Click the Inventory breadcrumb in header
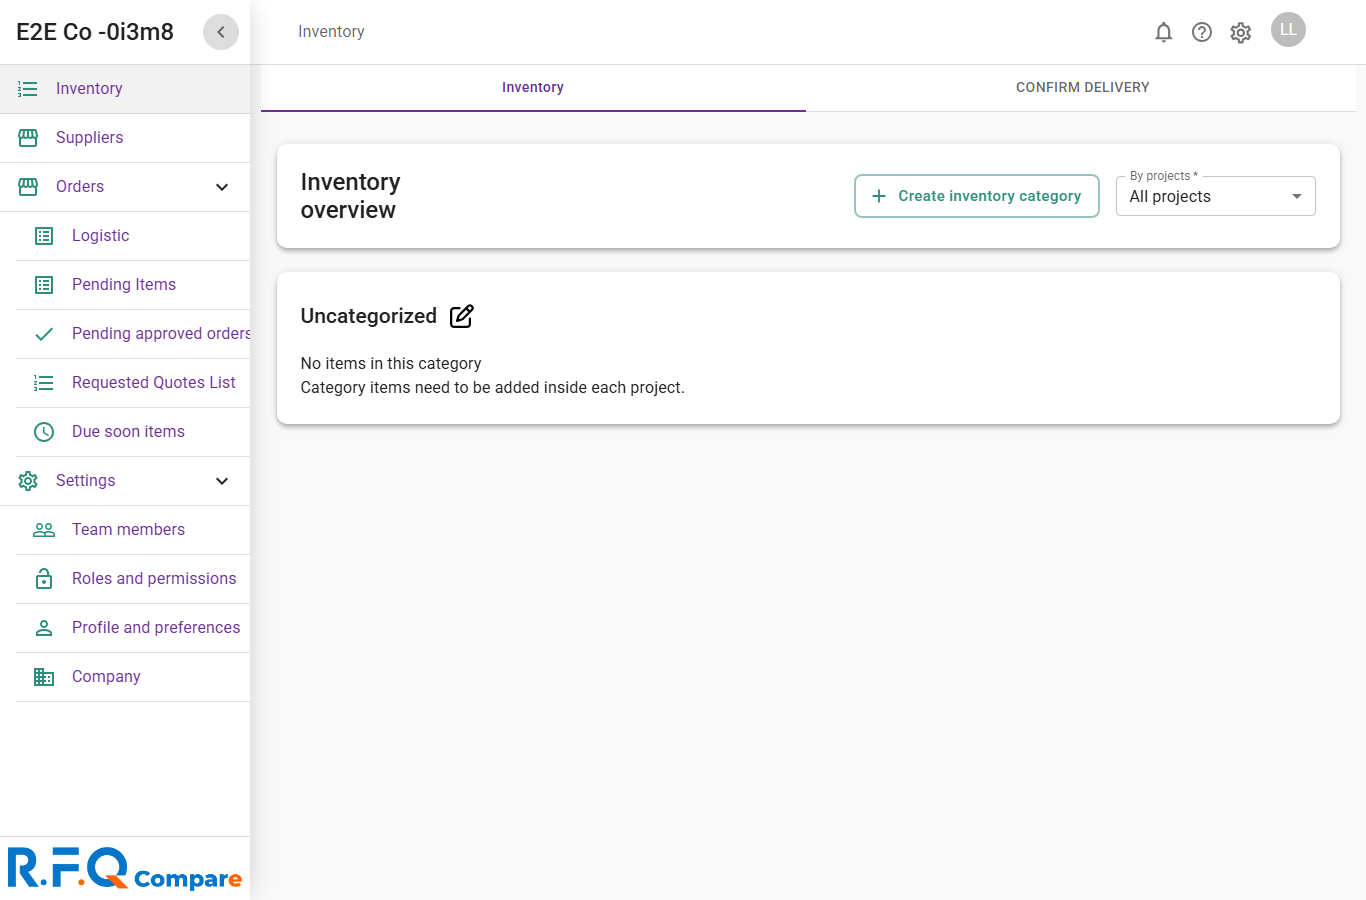This screenshot has width=1366, height=900. click(331, 32)
